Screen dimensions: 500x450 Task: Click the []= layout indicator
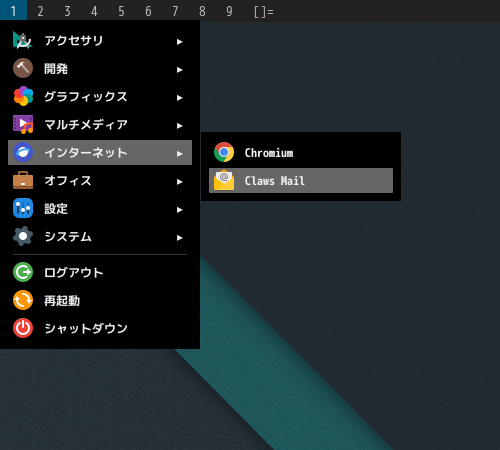pos(263,12)
